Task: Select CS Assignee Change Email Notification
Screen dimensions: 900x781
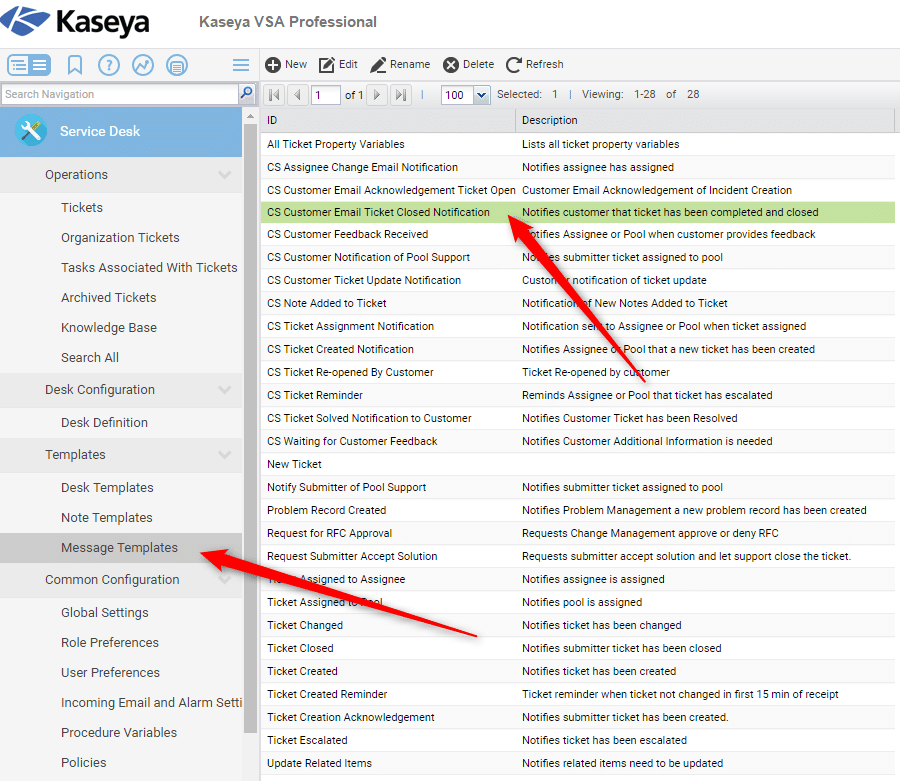Action: pyautogui.click(x=578, y=167)
